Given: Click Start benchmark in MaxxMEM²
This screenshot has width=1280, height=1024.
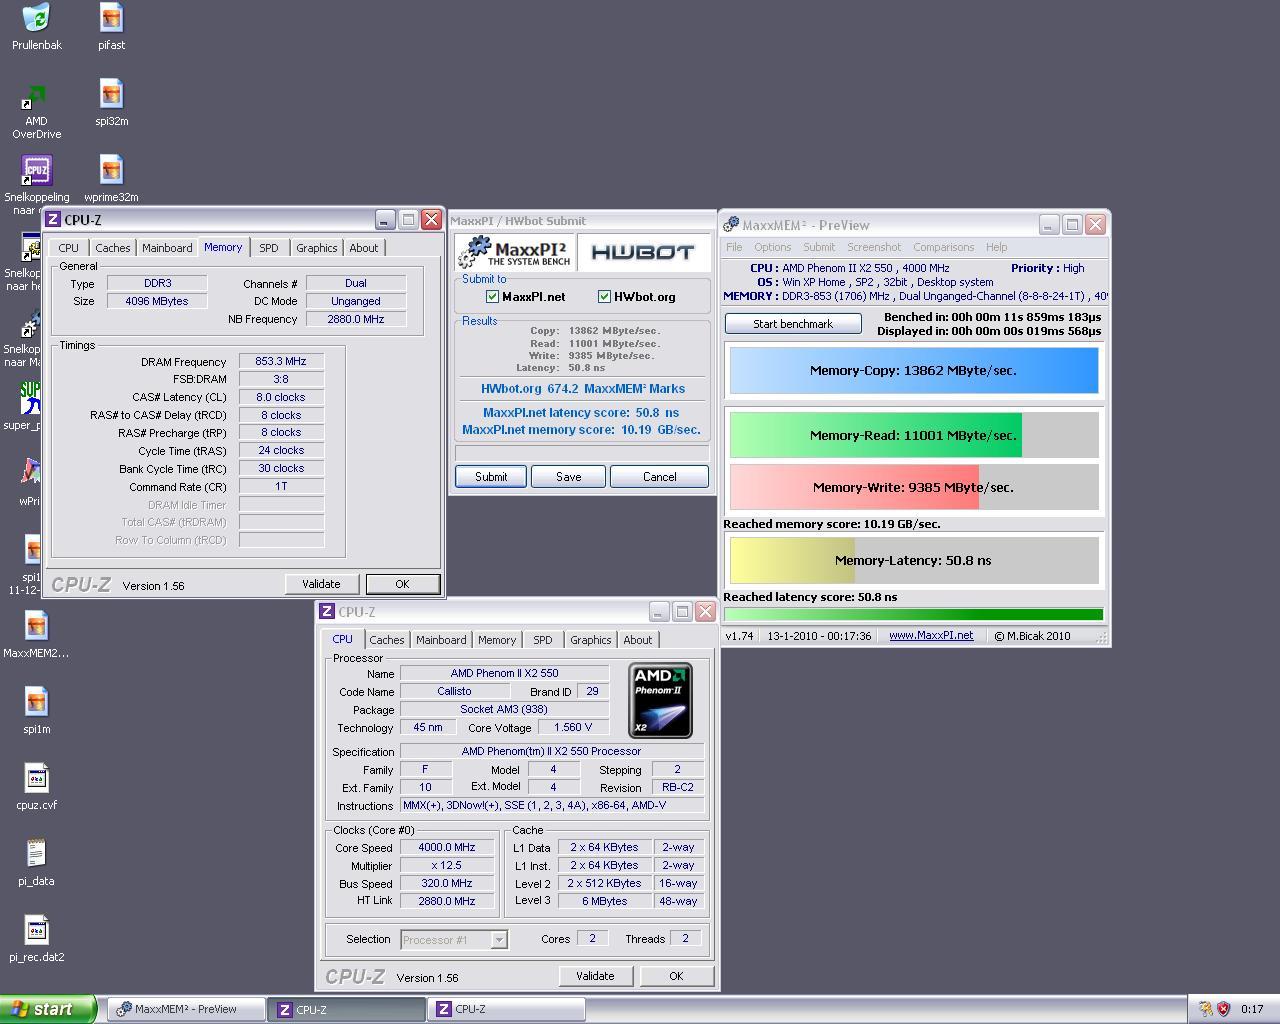Looking at the screenshot, I should click(793, 324).
